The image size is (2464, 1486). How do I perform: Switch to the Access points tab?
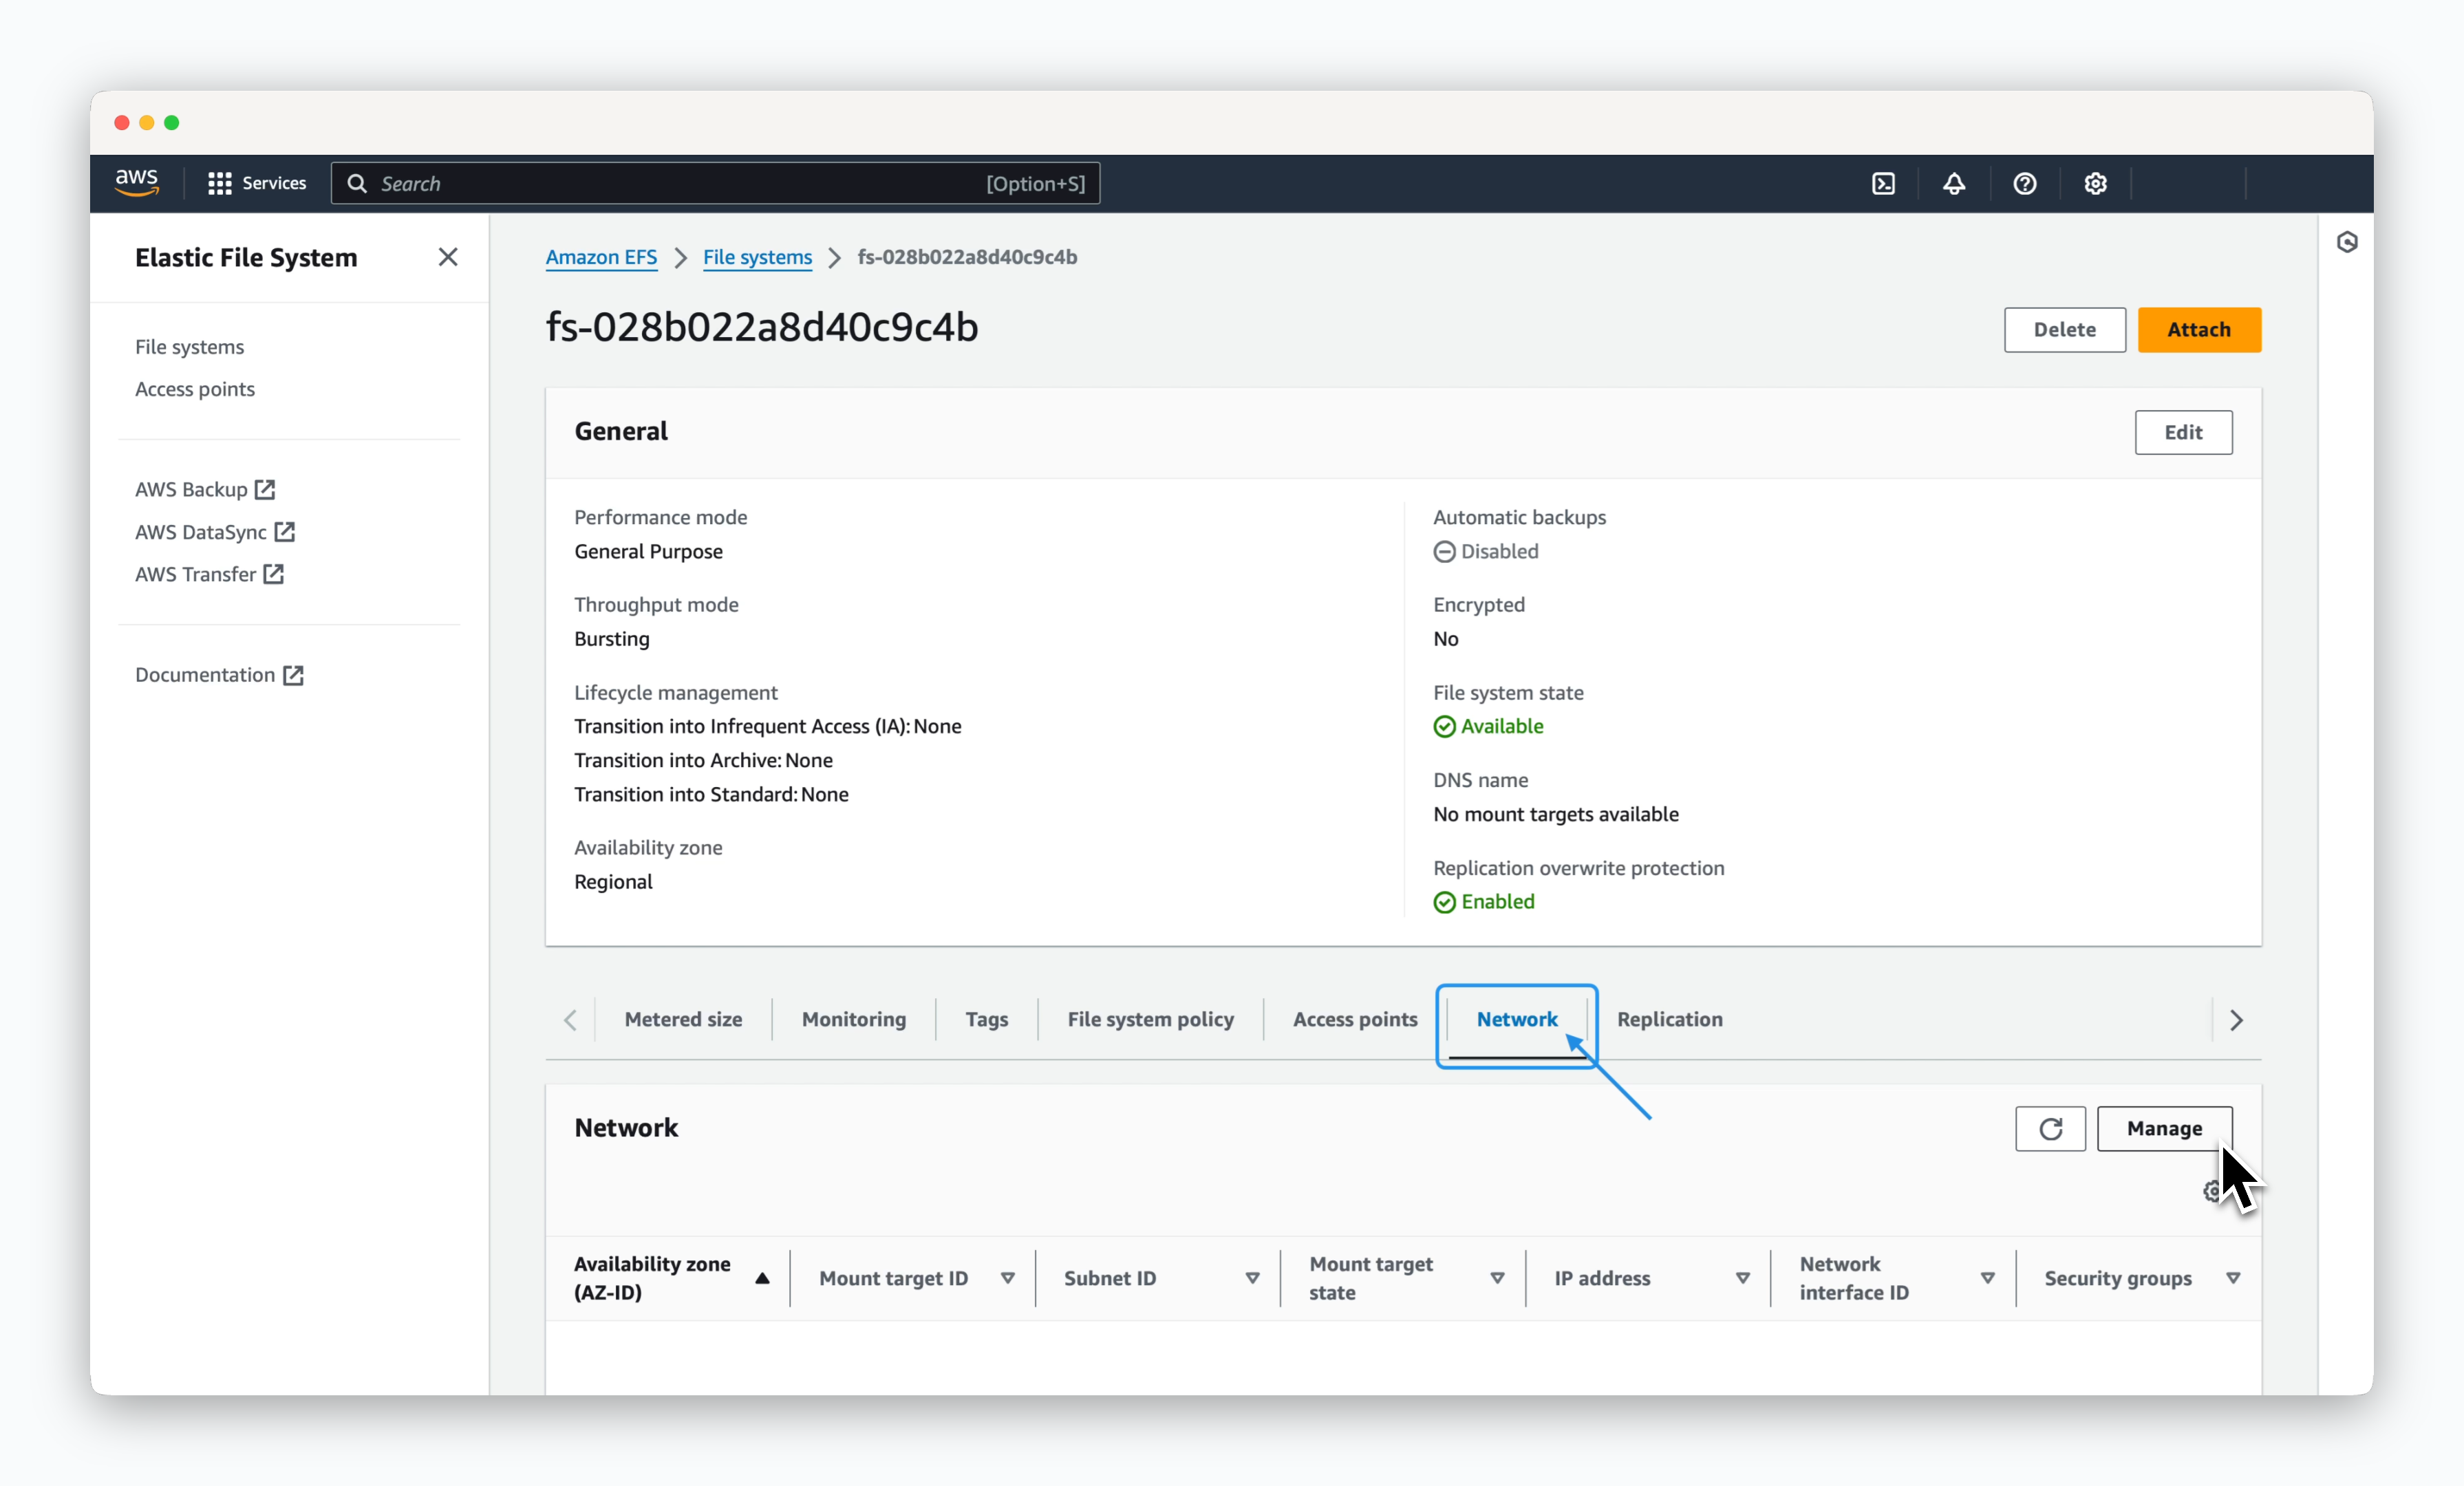[1355, 1019]
